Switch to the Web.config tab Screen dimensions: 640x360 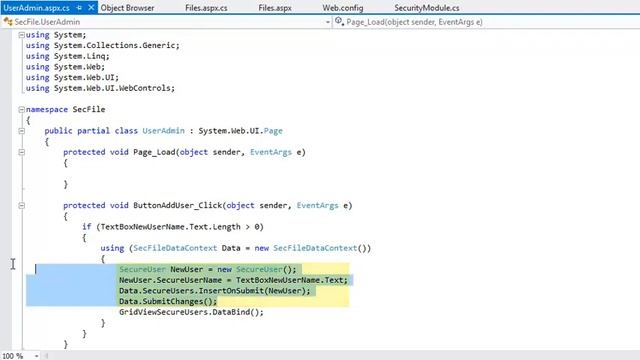tap(342, 8)
